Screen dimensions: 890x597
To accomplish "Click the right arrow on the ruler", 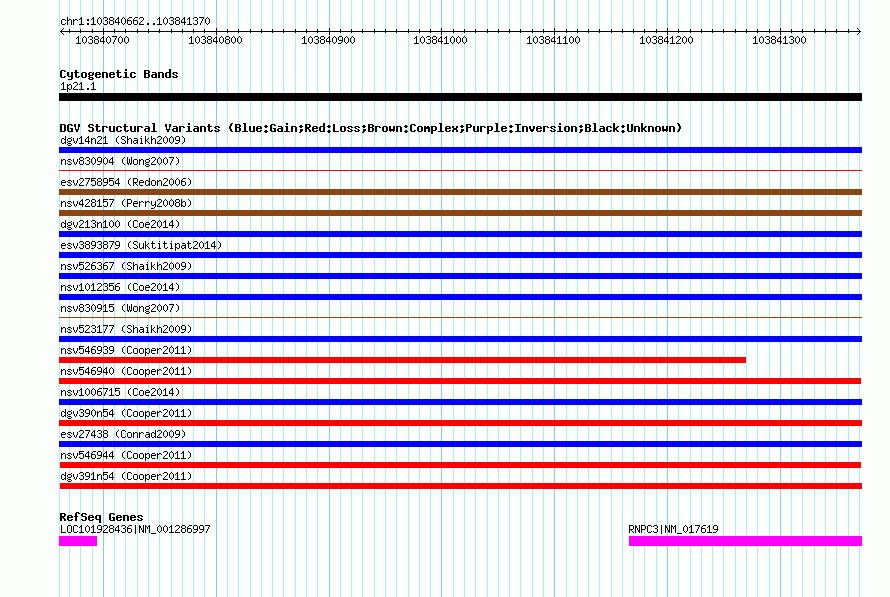I will click(859, 32).
